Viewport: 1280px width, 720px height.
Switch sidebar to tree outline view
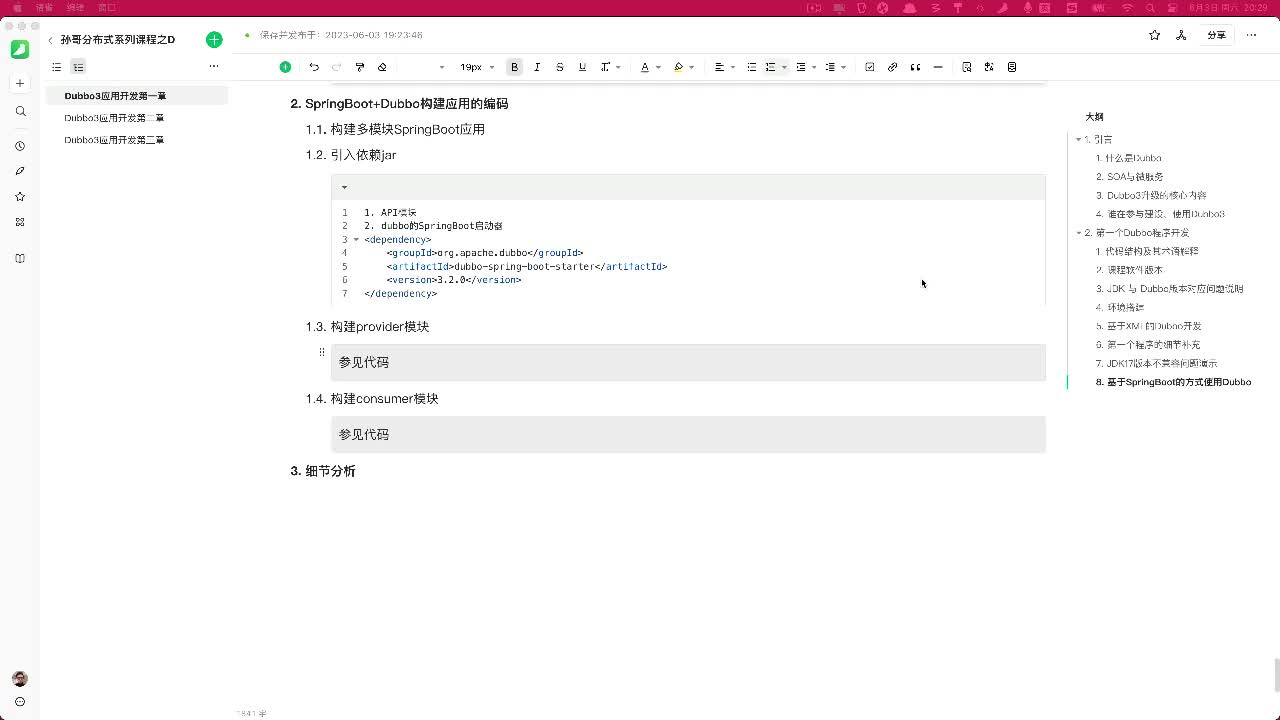click(78, 67)
